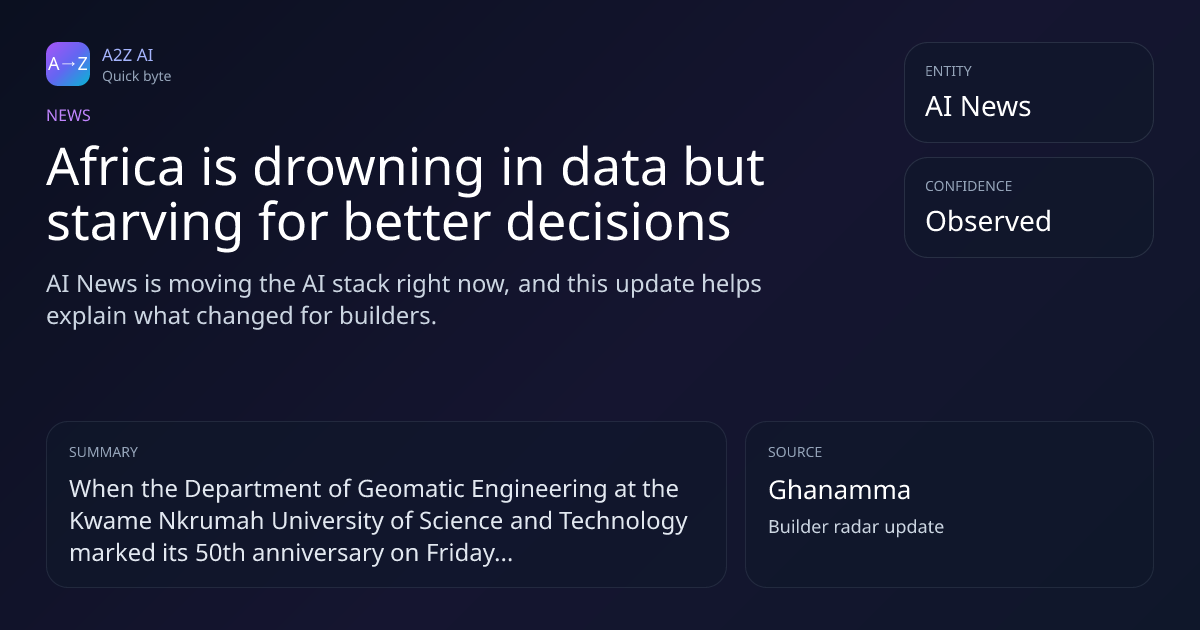Click the second headline line starving for better decisions
The image size is (1200, 630).
(389, 223)
